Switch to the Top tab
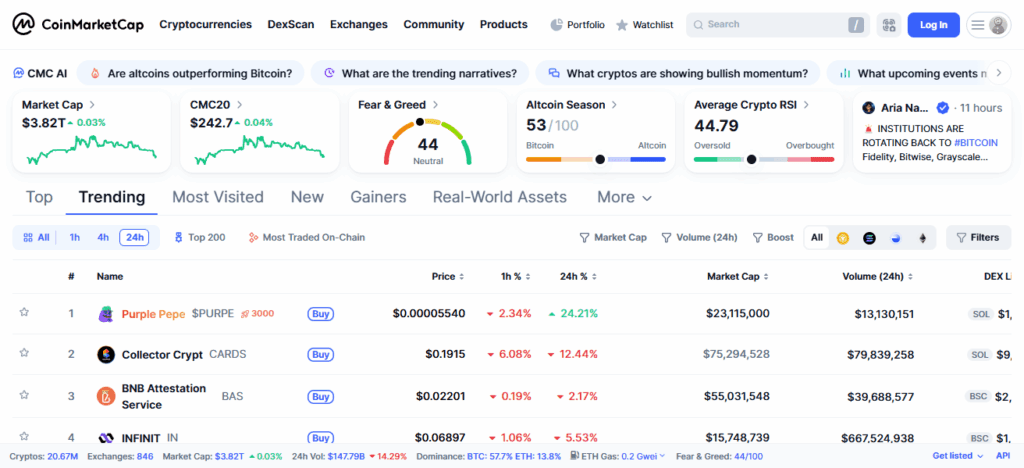The height and width of the screenshot is (468, 1024). tap(39, 197)
